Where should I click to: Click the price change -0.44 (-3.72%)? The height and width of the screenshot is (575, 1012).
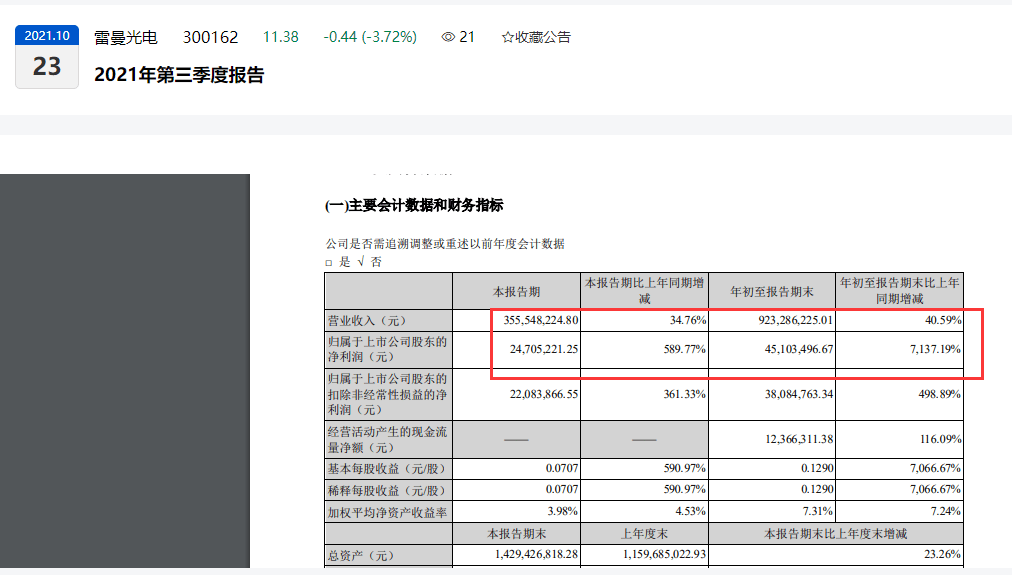pos(369,37)
